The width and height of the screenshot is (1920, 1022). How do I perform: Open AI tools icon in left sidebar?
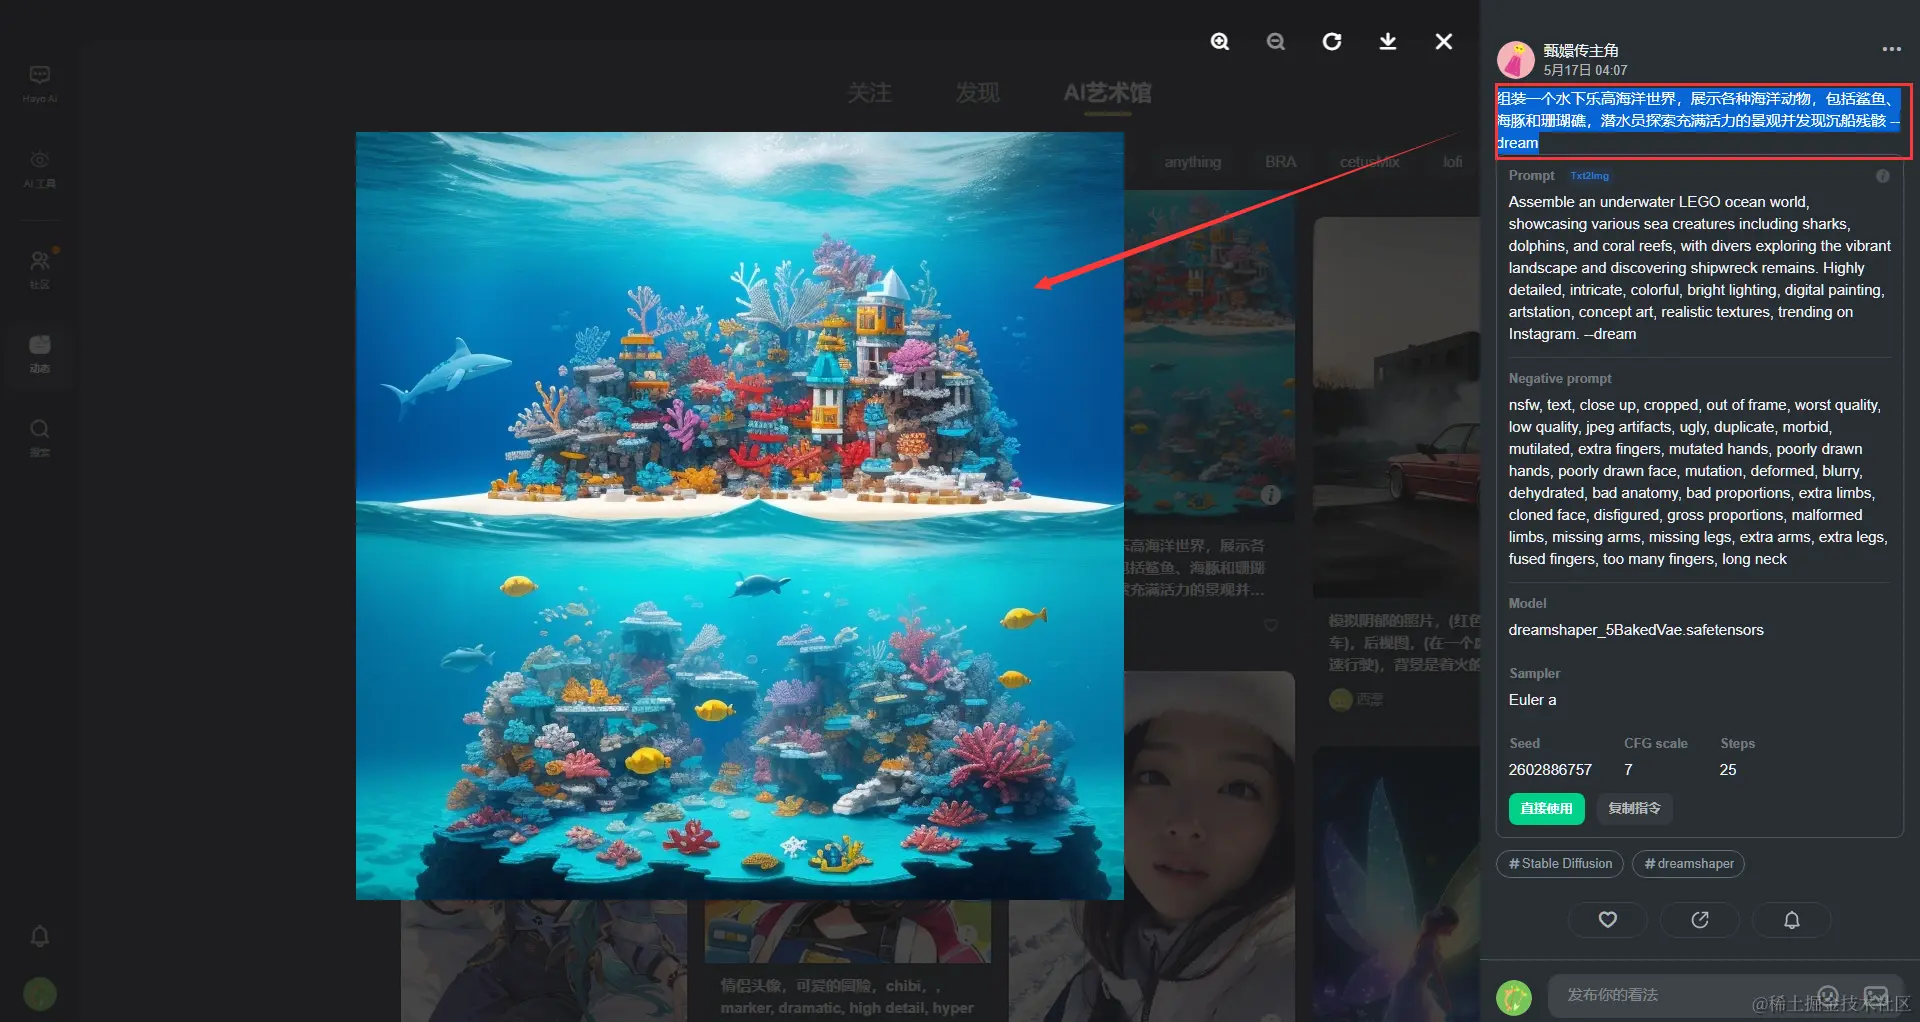click(40, 168)
